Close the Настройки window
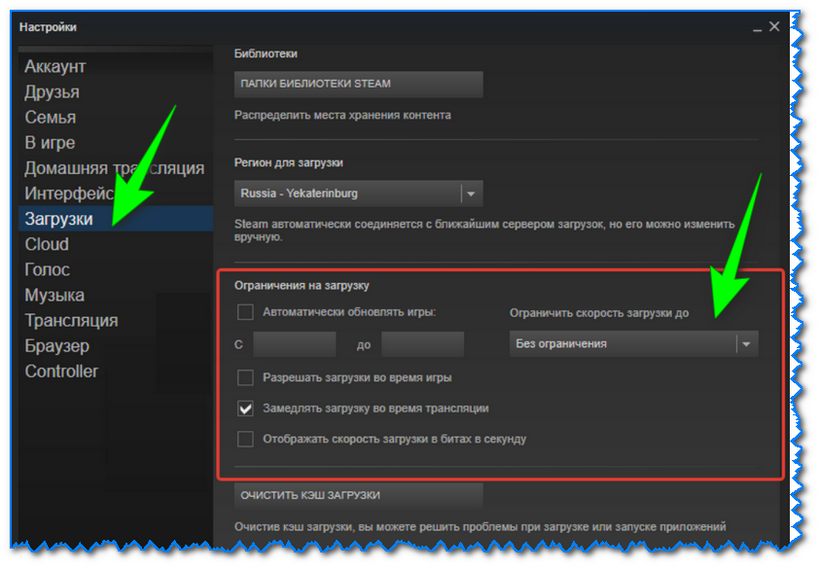Viewport: 820px width, 569px height. pos(775,26)
